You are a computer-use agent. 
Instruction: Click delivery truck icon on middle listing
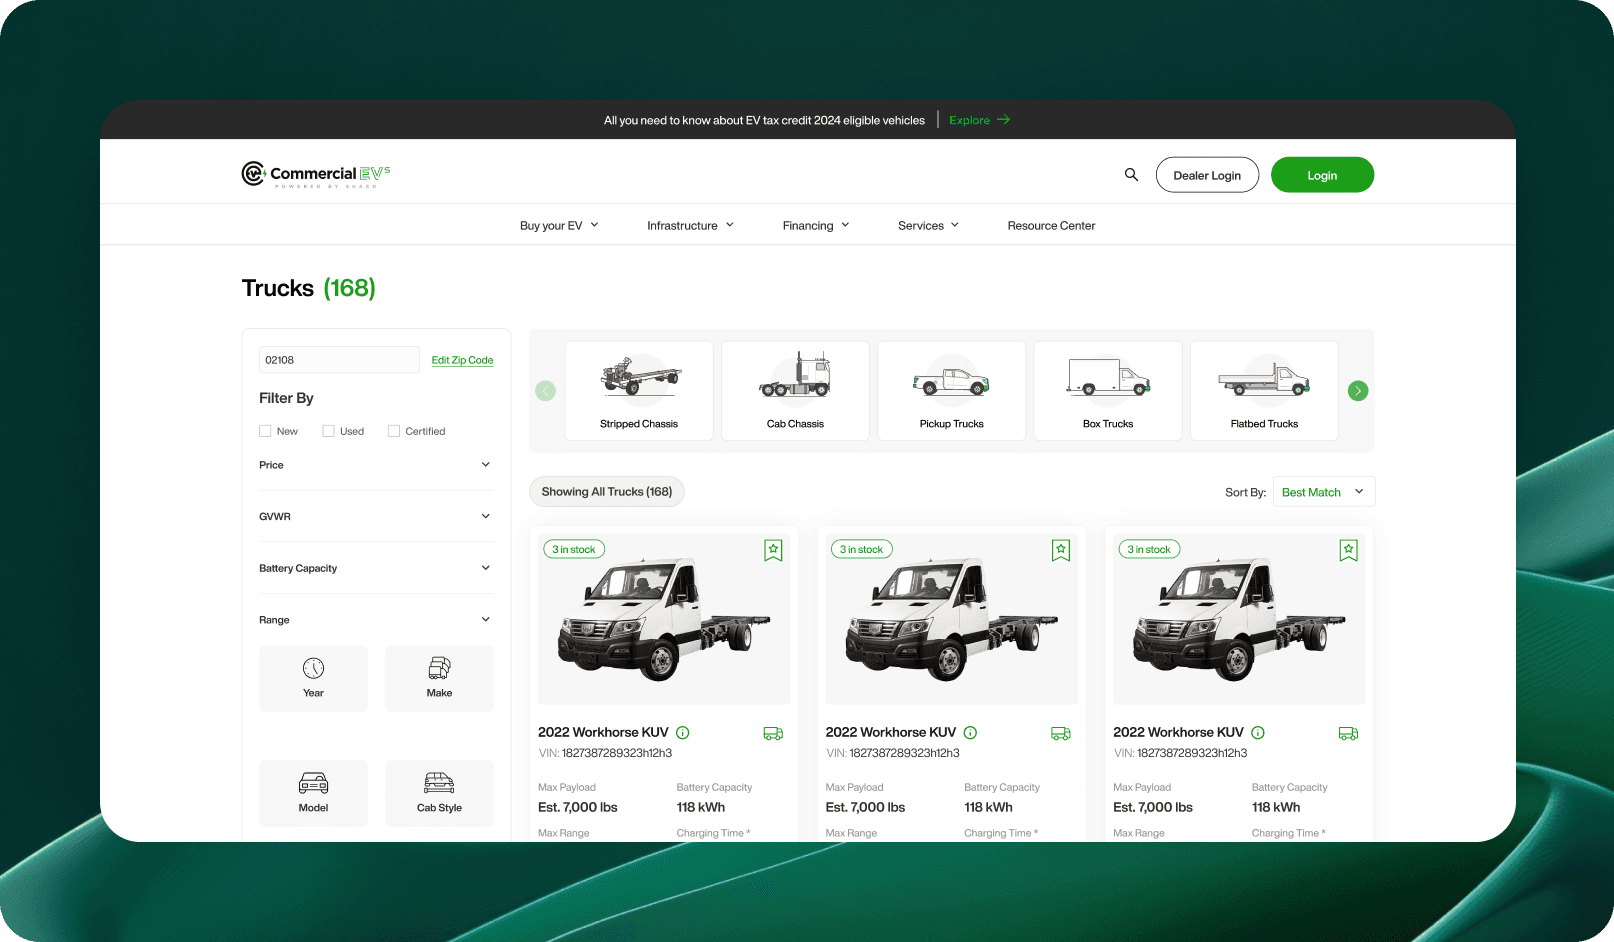1061,734
